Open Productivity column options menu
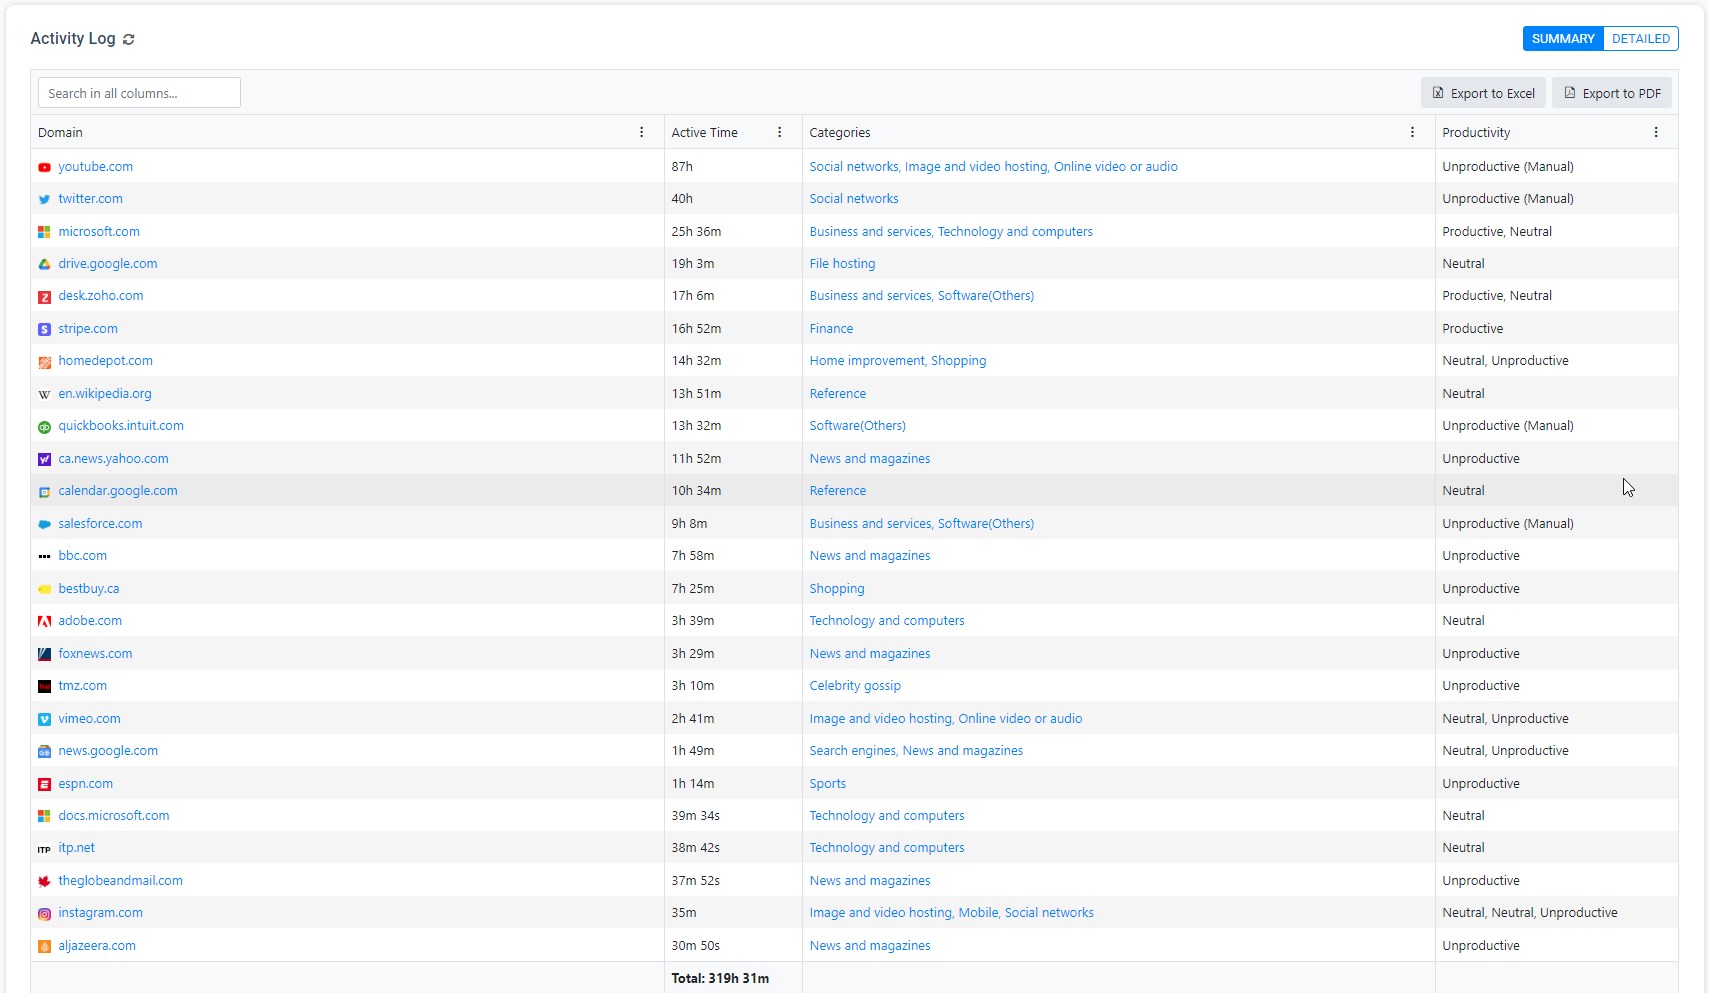The height and width of the screenshot is (993, 1709). pos(1656,132)
